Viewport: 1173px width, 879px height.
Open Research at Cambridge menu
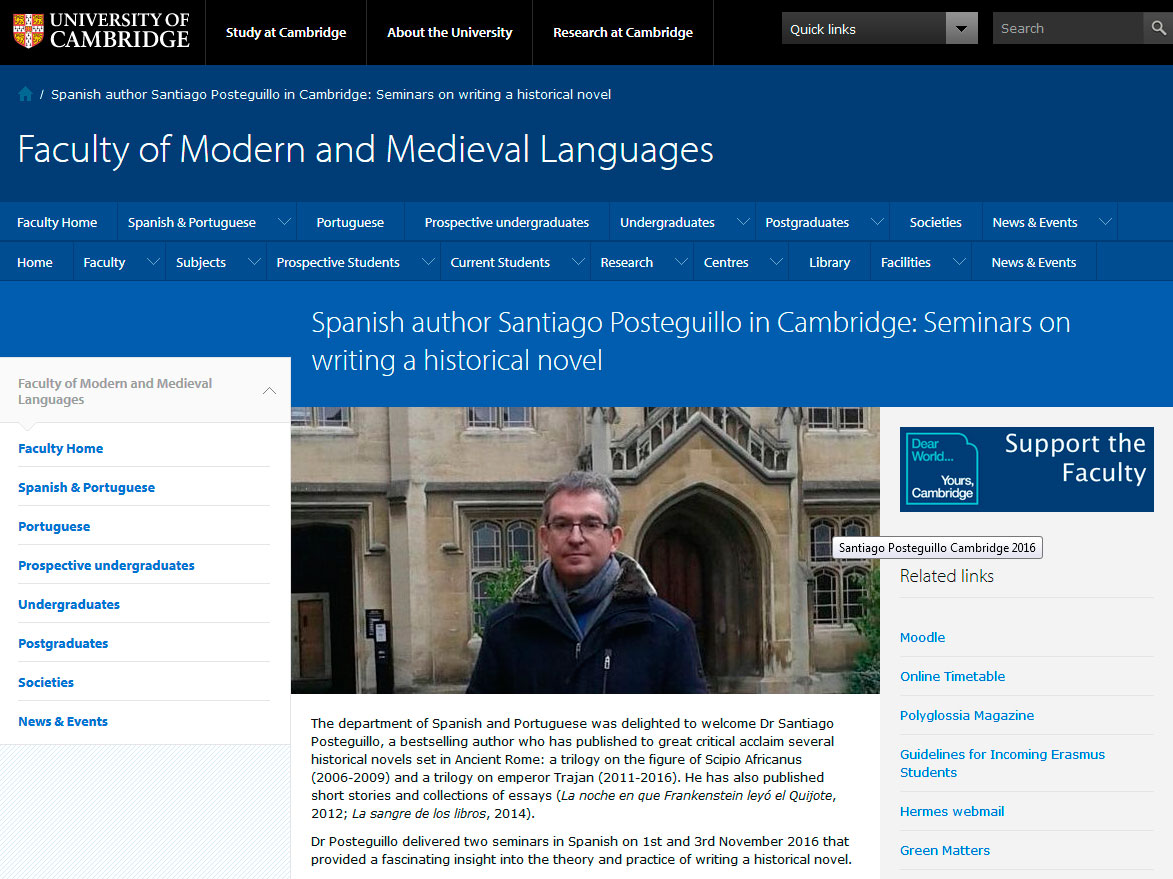tap(622, 32)
